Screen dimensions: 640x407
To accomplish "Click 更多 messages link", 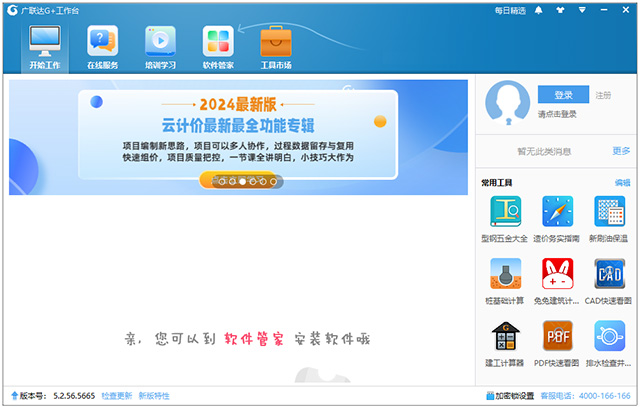I will [x=621, y=151].
